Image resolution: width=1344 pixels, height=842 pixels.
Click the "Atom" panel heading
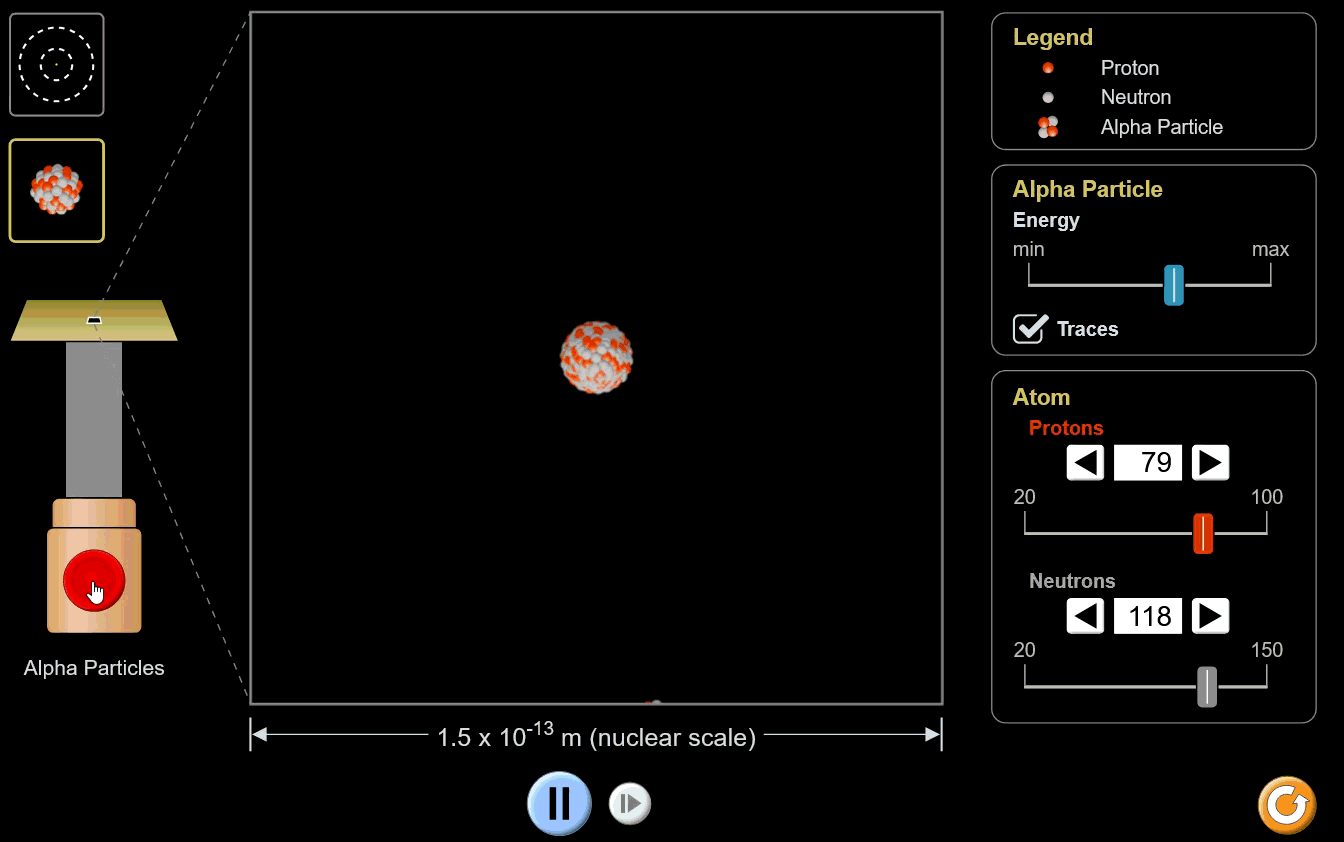coord(1041,397)
